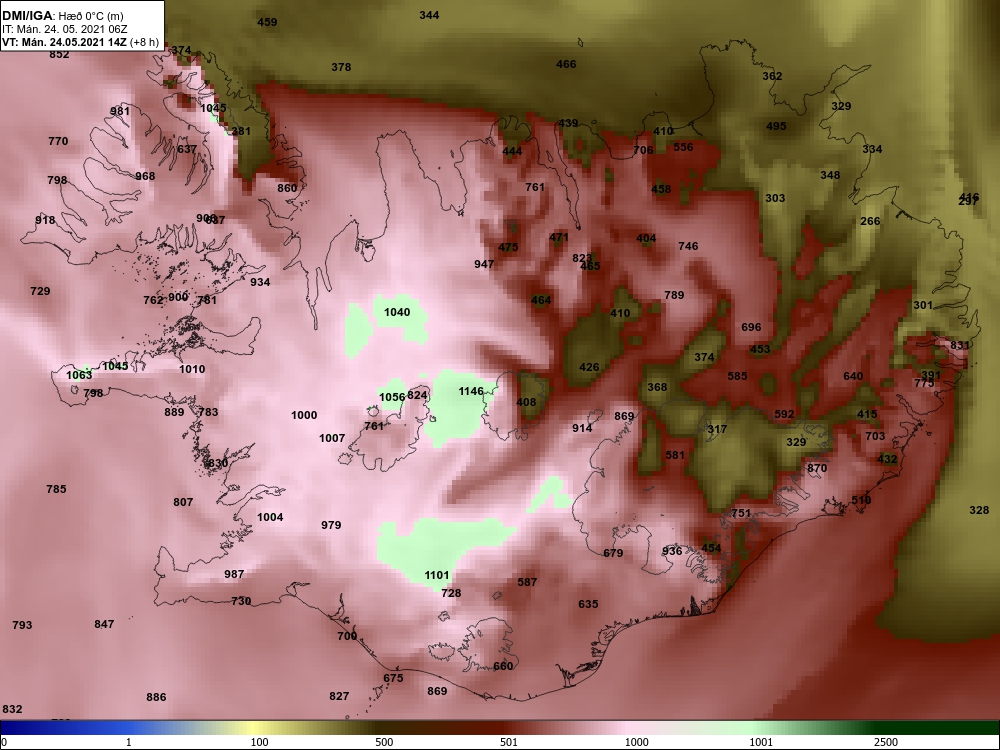
Task: Click the map value 947
Action: pyautogui.click(x=484, y=264)
